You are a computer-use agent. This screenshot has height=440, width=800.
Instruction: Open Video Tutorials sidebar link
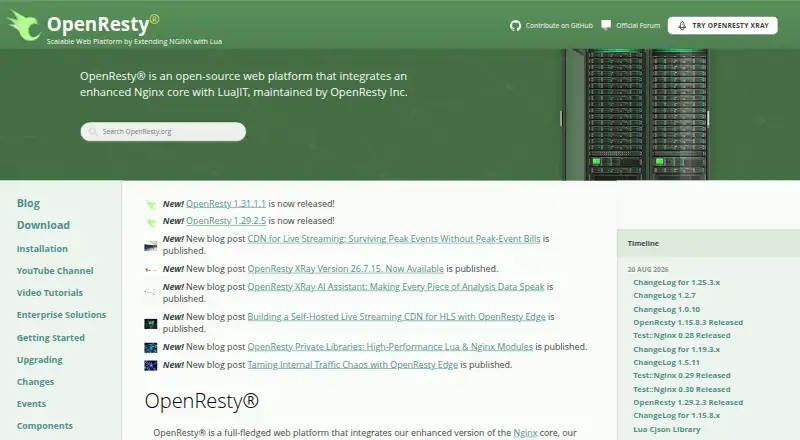49,292
